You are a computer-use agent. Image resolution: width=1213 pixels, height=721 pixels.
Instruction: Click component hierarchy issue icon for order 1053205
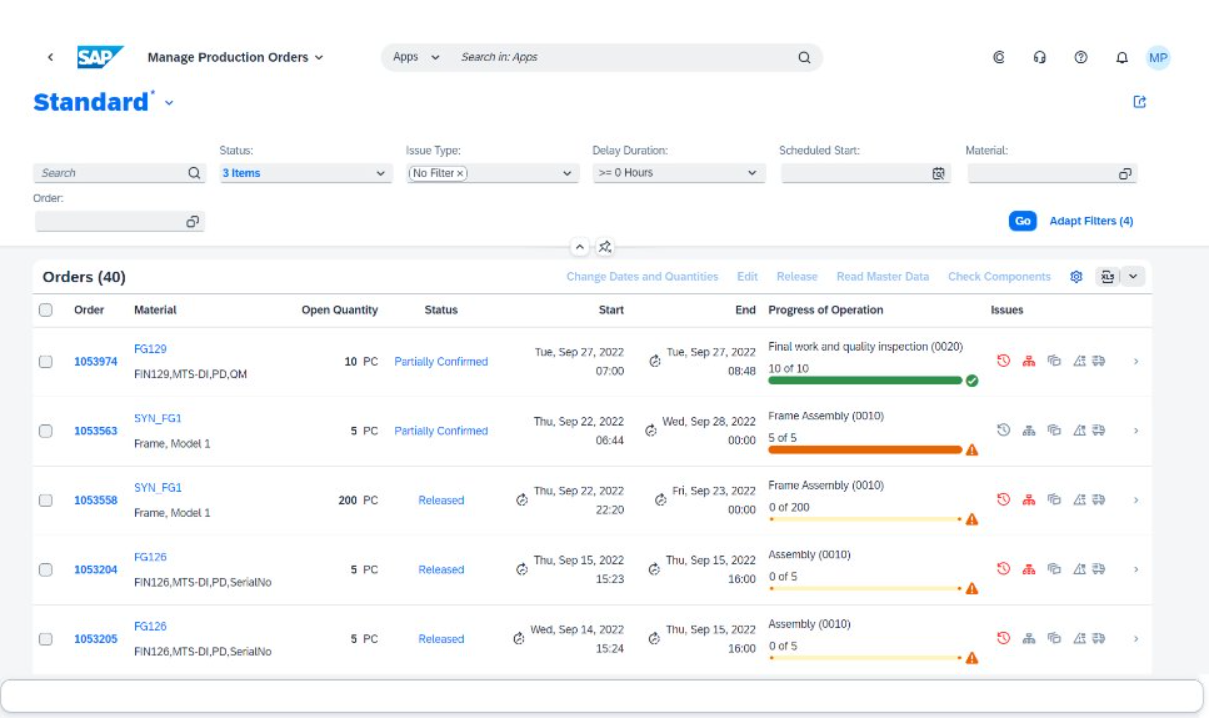tap(1028, 638)
